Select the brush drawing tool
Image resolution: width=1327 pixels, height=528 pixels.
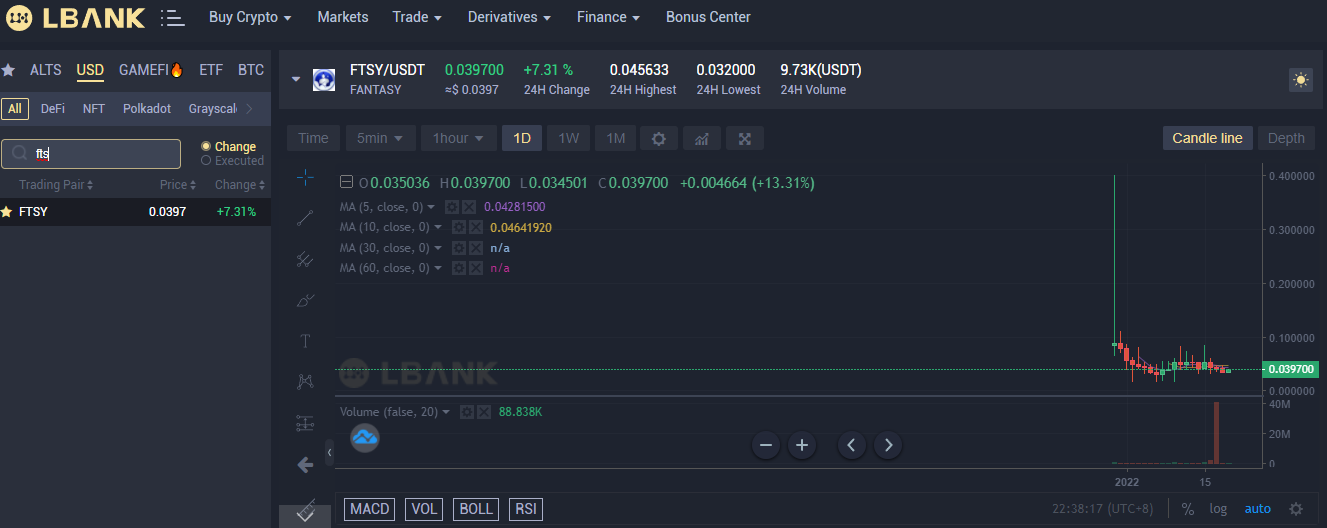point(306,300)
